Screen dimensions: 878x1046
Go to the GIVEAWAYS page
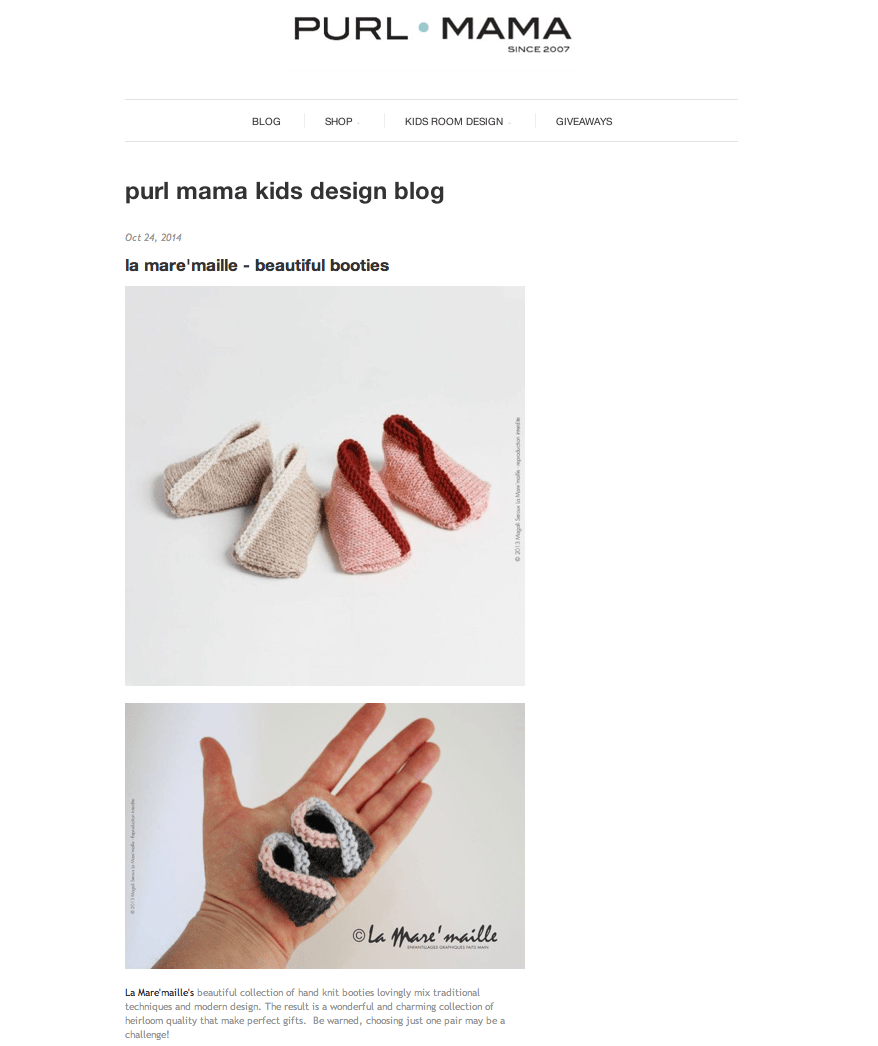point(584,121)
